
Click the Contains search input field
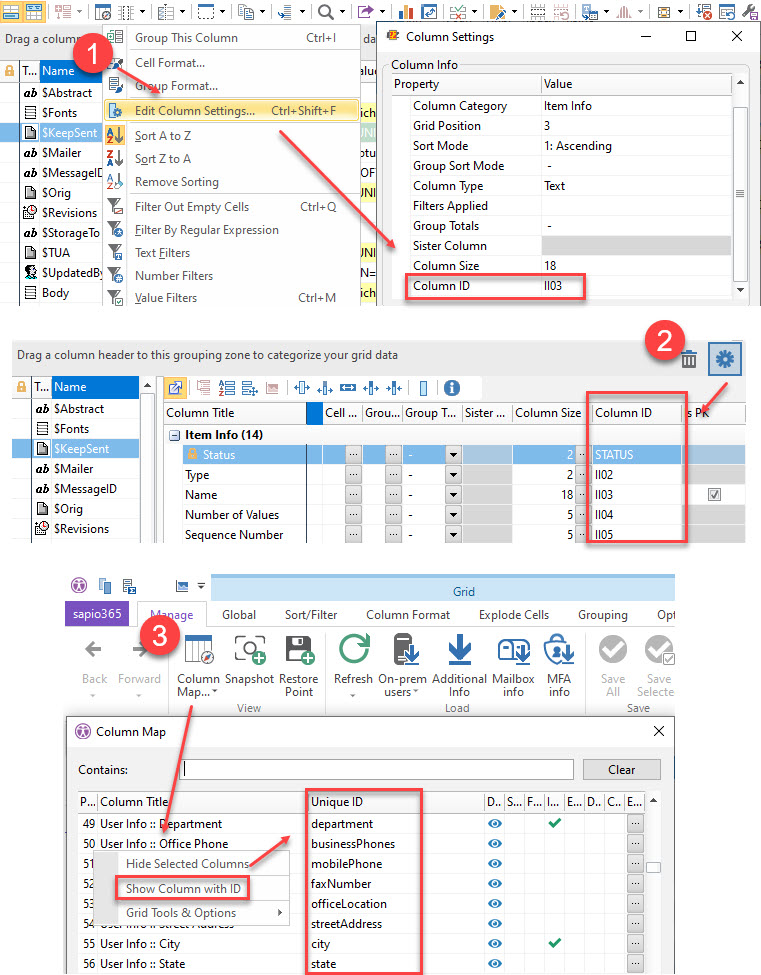(378, 769)
